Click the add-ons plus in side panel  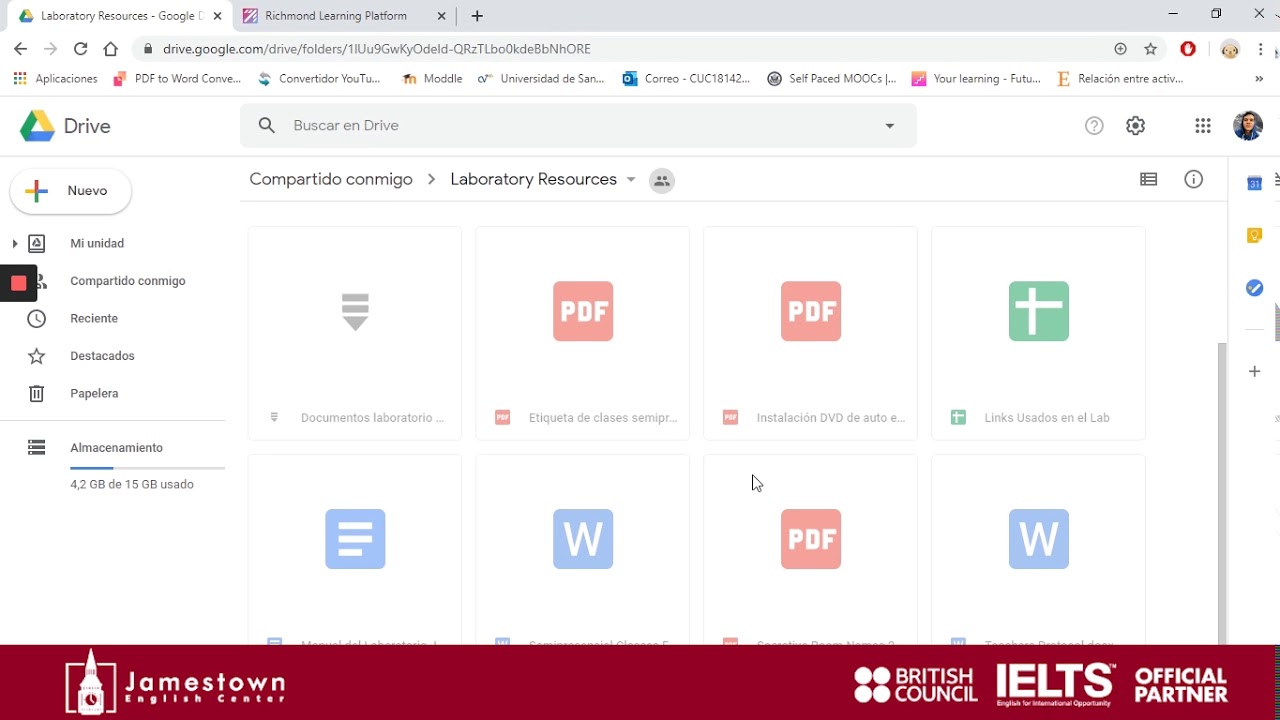coord(1254,372)
